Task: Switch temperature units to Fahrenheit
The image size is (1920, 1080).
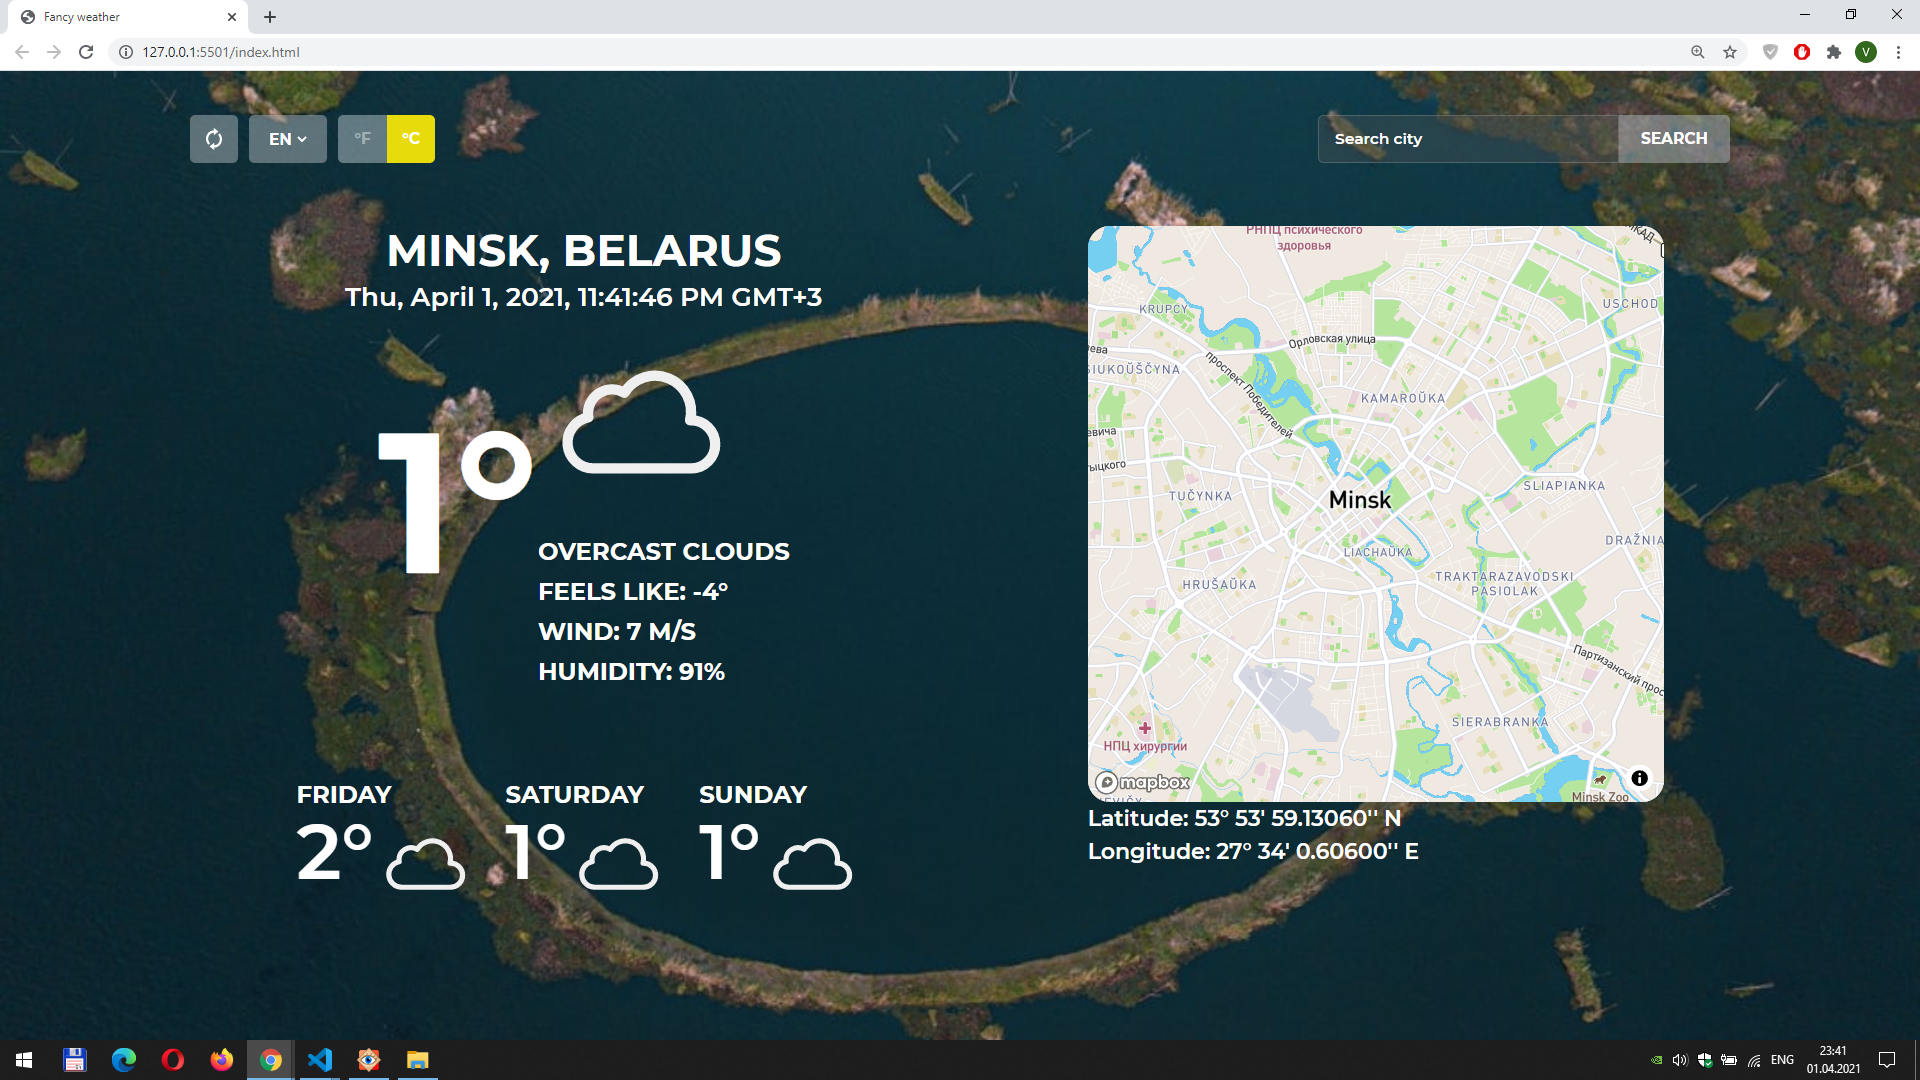Action: coord(362,139)
